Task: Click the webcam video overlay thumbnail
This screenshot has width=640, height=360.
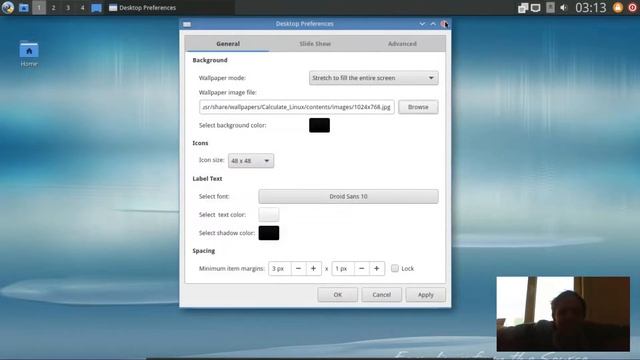Action: tap(563, 314)
